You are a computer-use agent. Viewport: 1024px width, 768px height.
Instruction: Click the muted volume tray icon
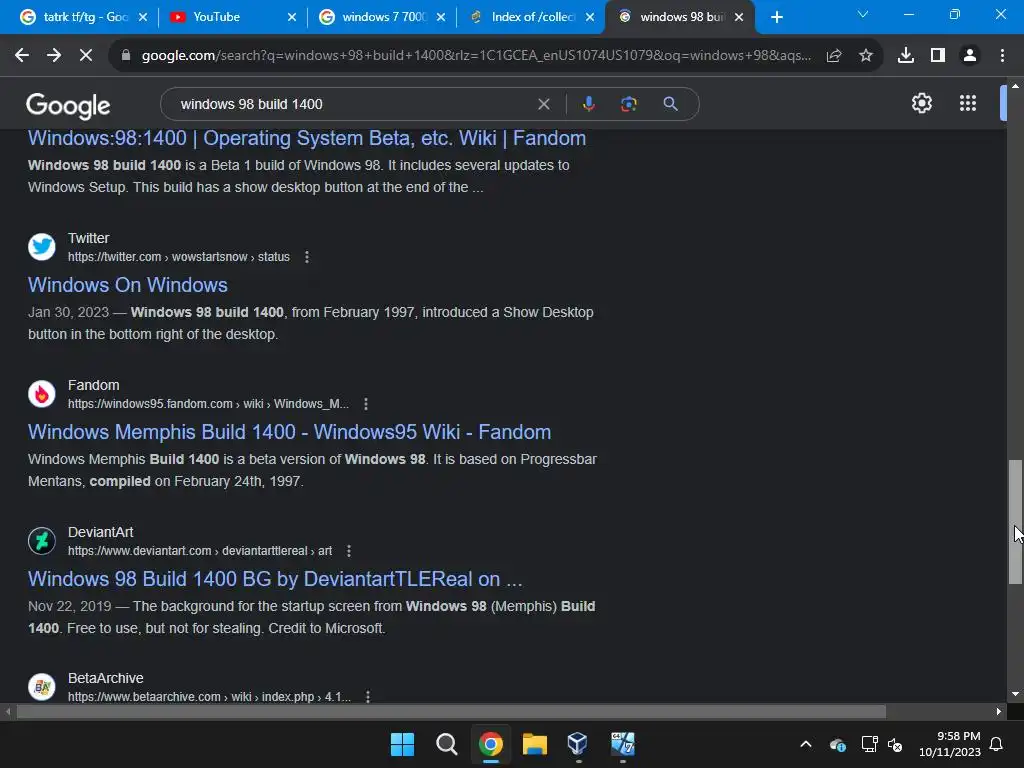(895, 744)
